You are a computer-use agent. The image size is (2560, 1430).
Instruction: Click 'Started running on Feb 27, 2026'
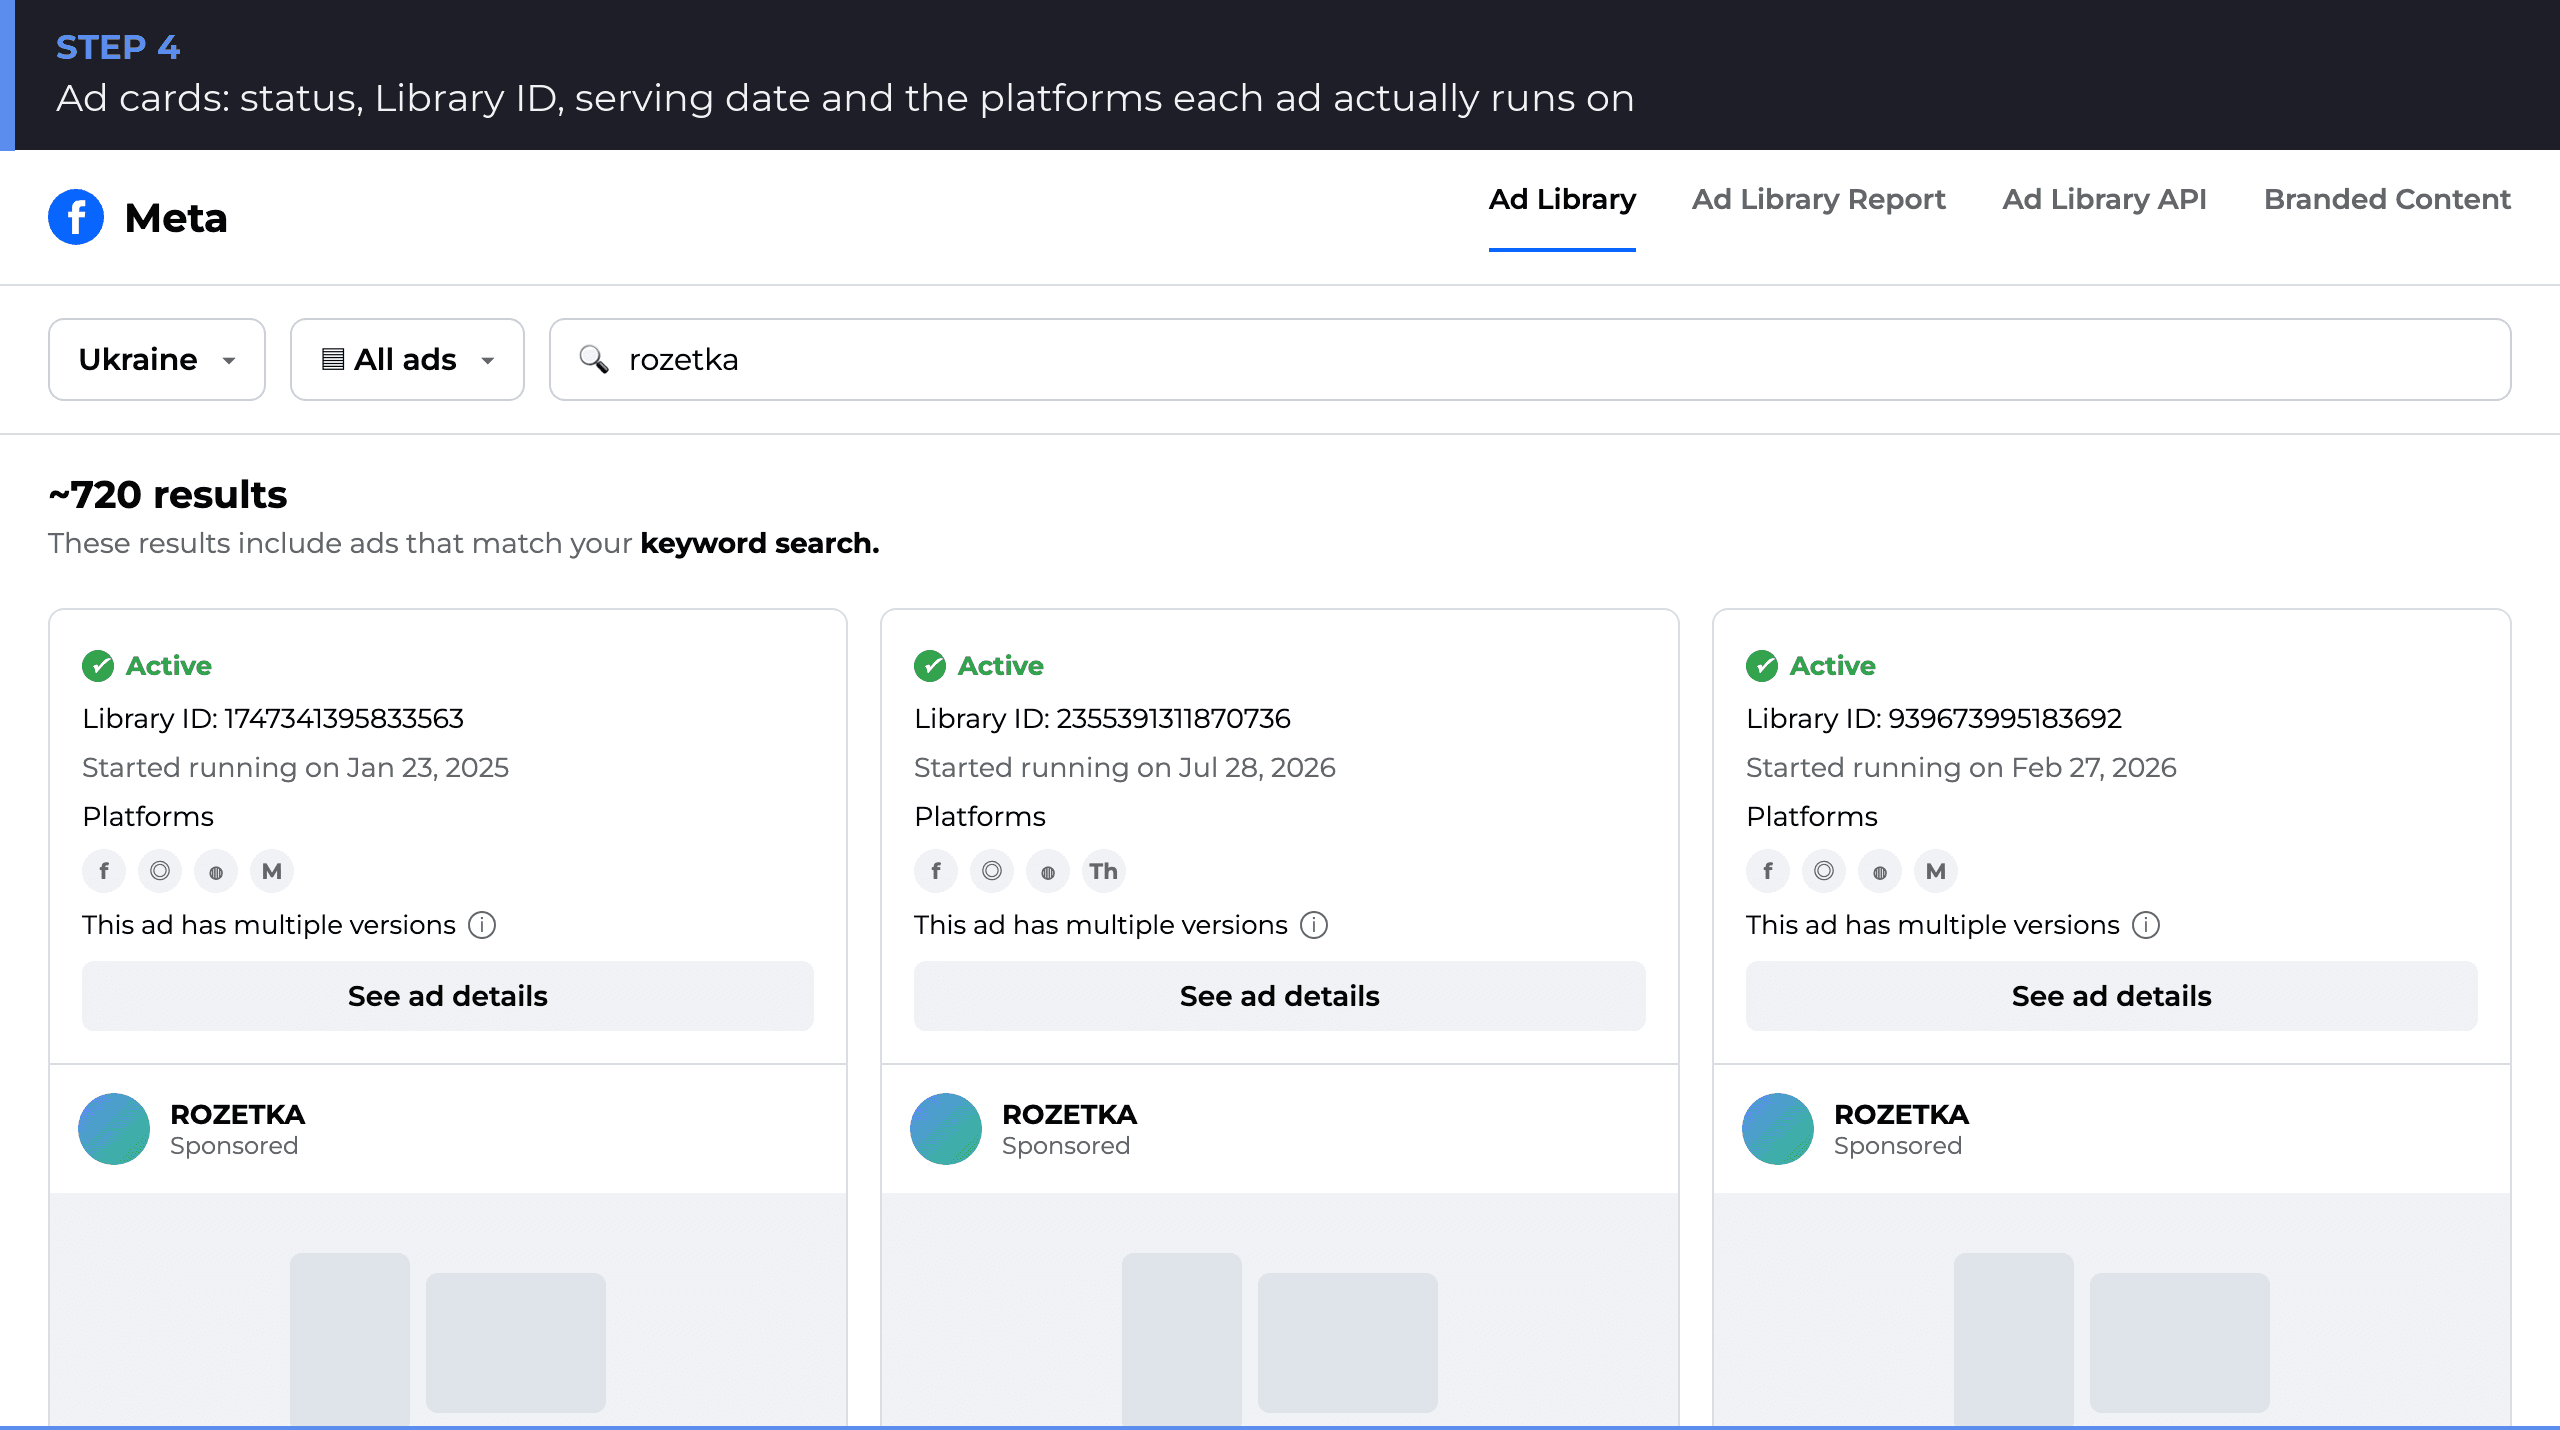click(x=1961, y=767)
